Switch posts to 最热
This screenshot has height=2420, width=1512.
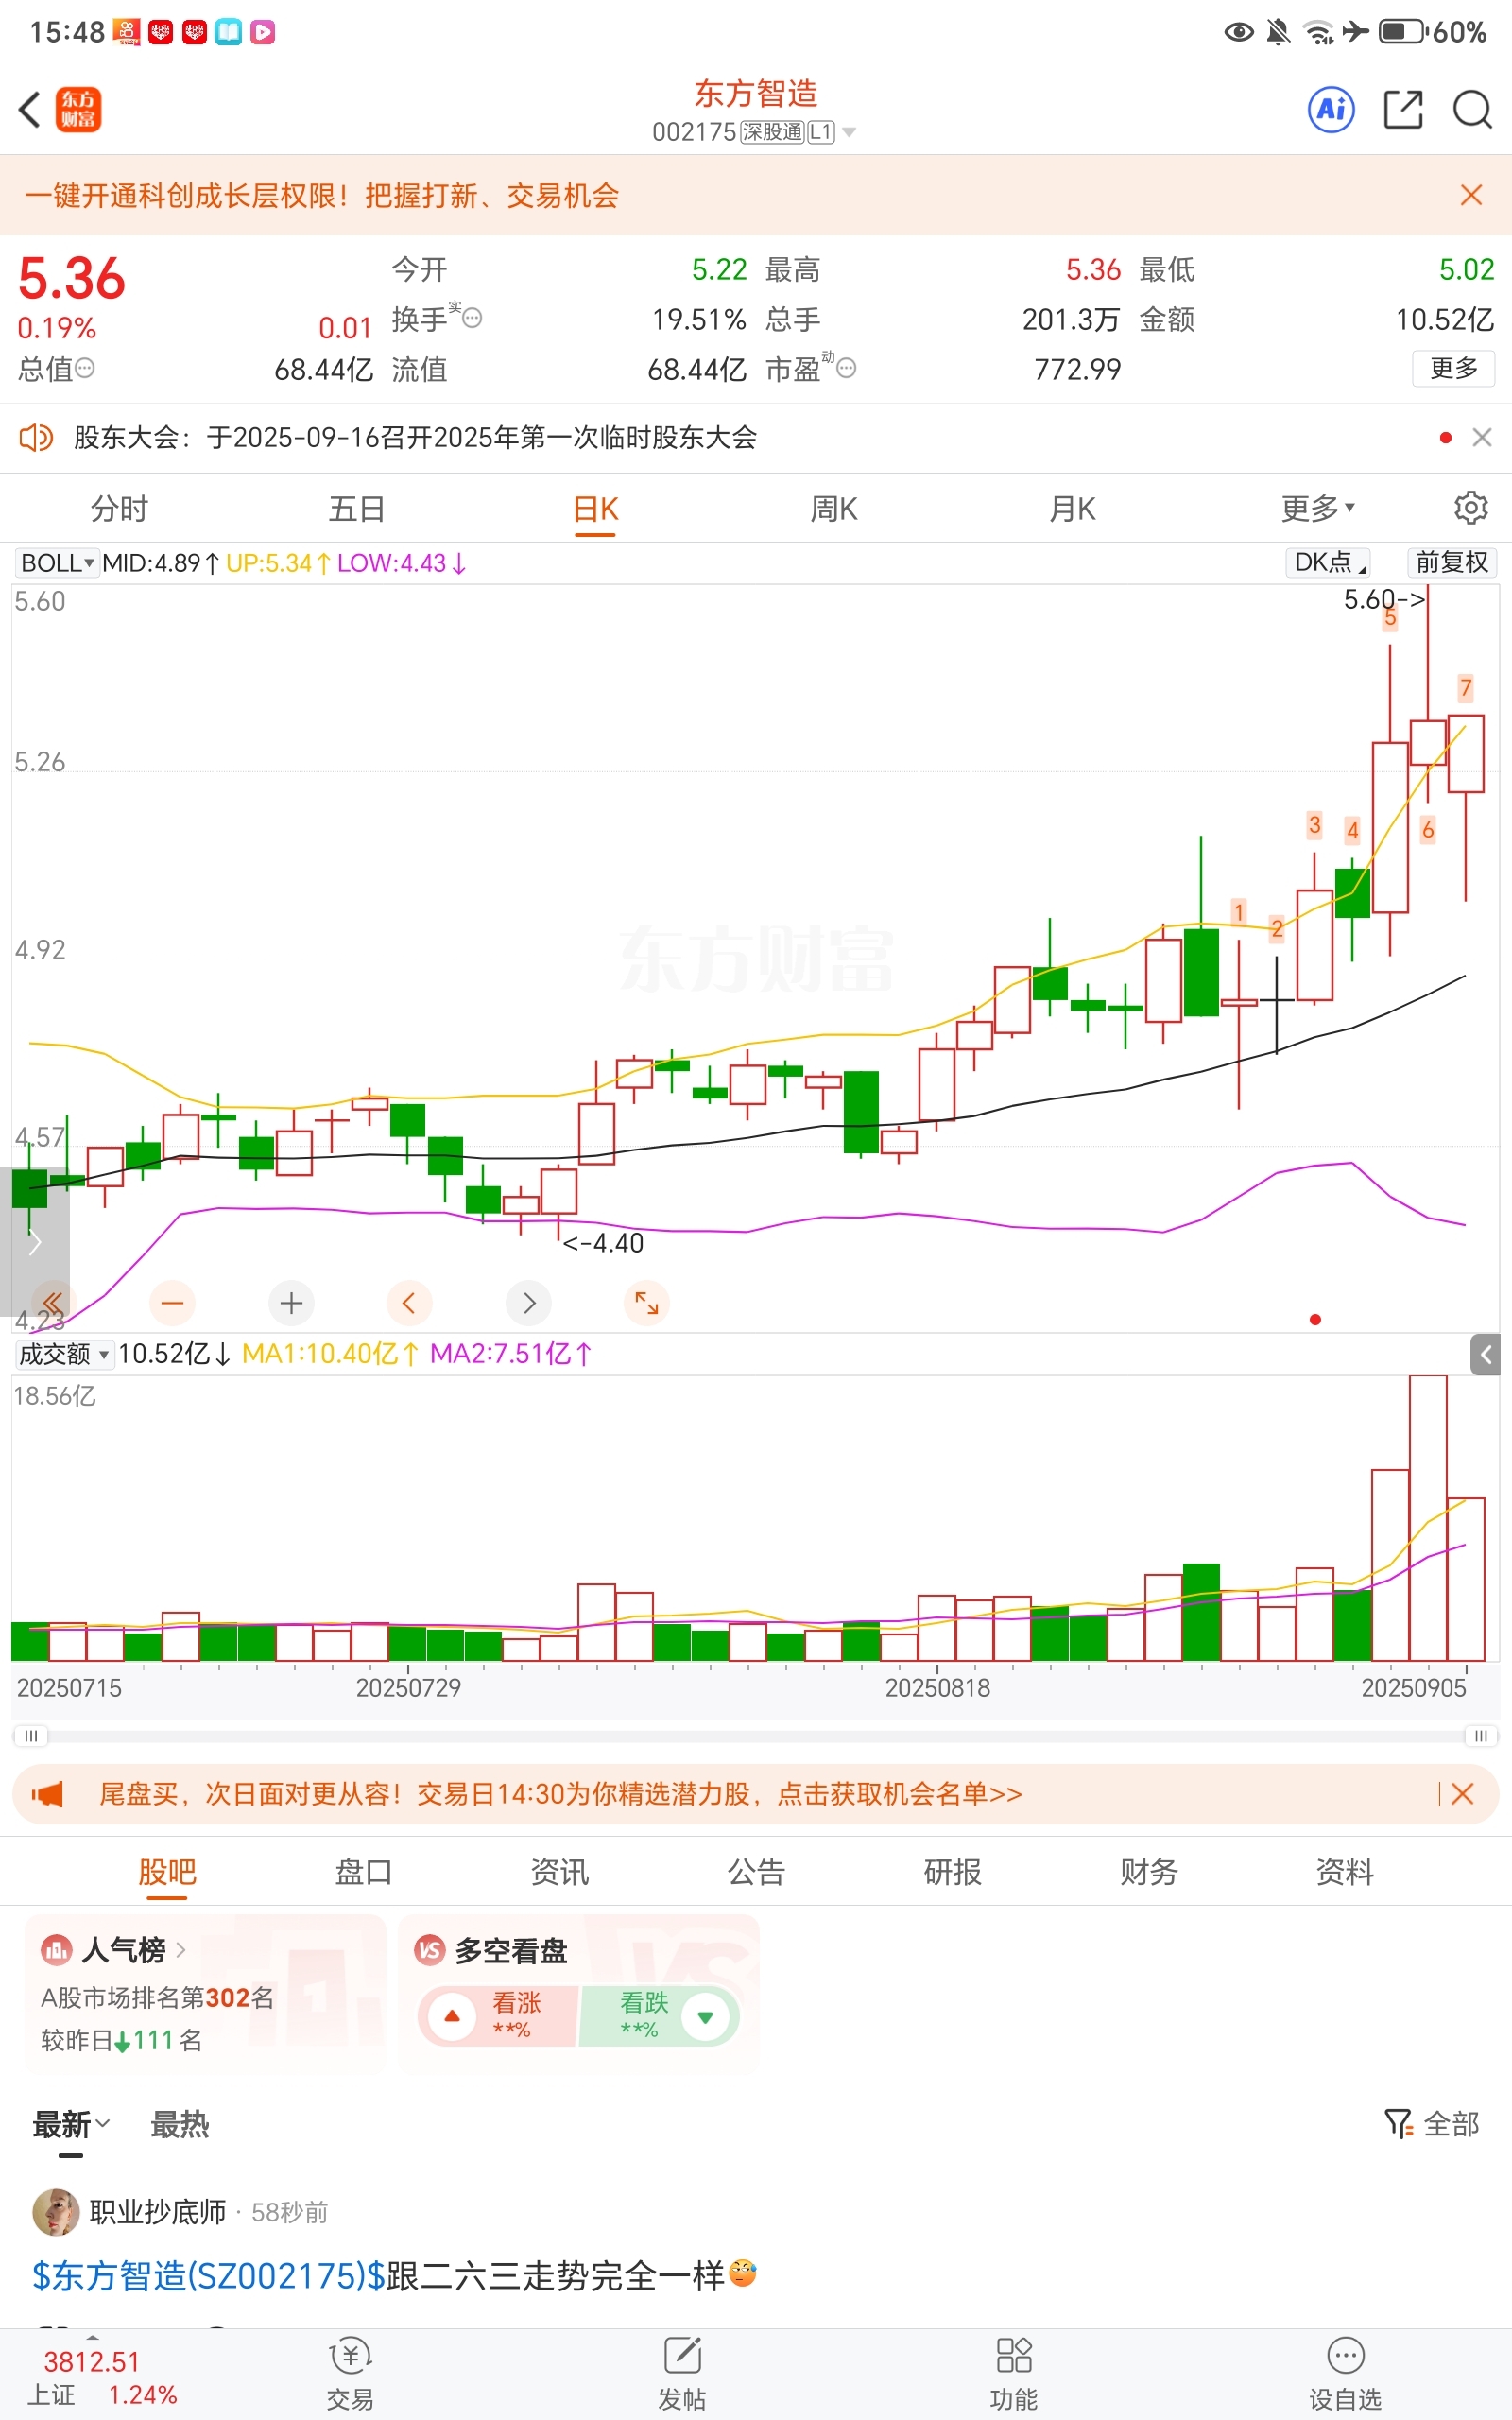(180, 2124)
